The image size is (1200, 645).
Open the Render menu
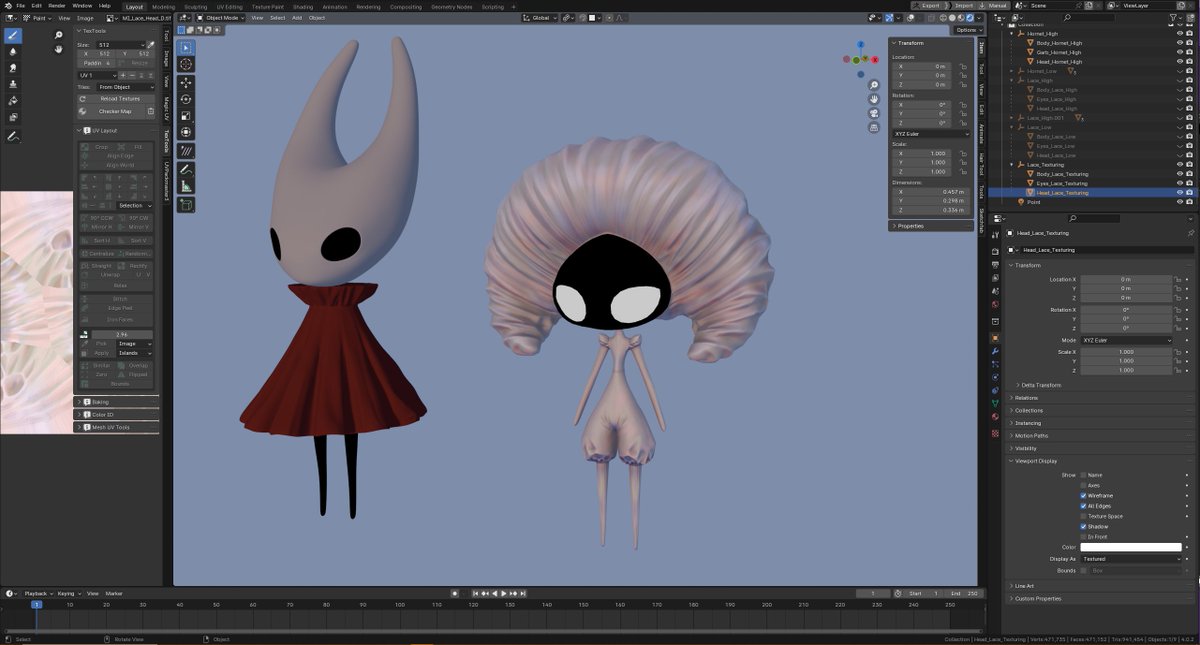click(x=57, y=5)
